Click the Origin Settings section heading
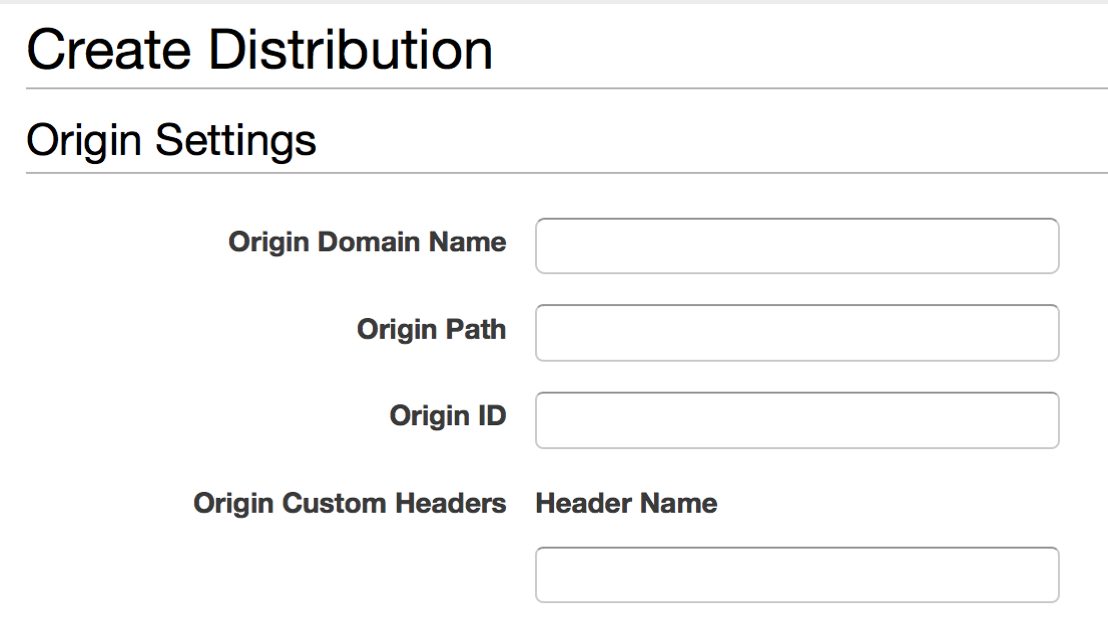 171,141
